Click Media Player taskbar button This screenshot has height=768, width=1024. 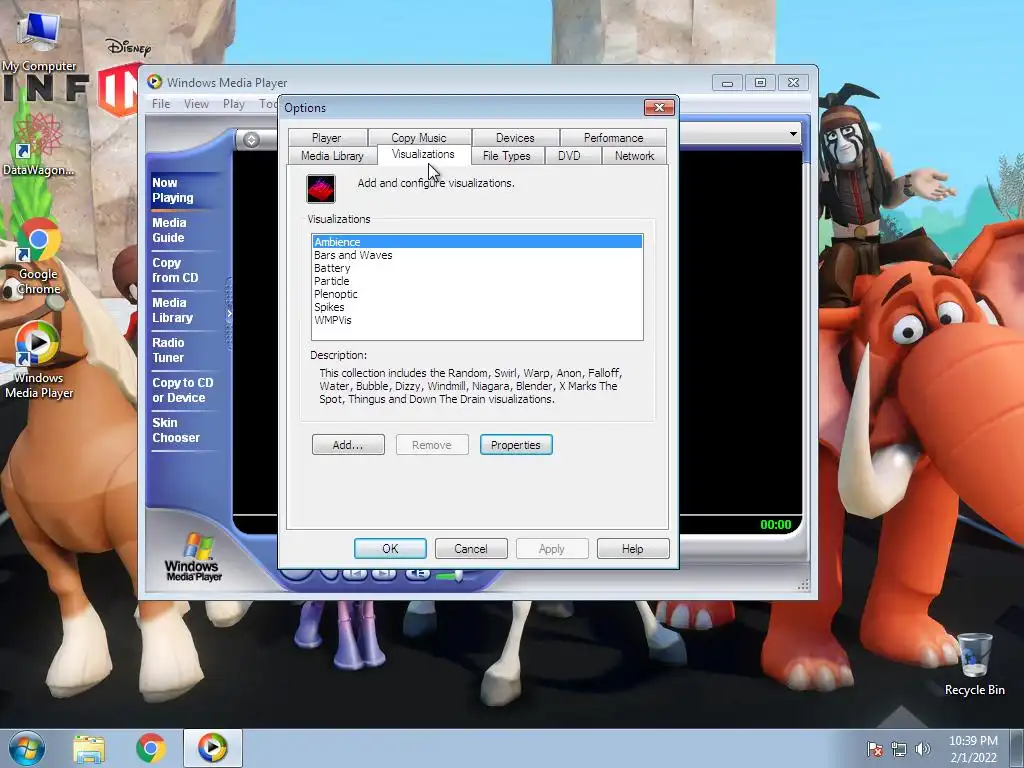click(x=213, y=748)
